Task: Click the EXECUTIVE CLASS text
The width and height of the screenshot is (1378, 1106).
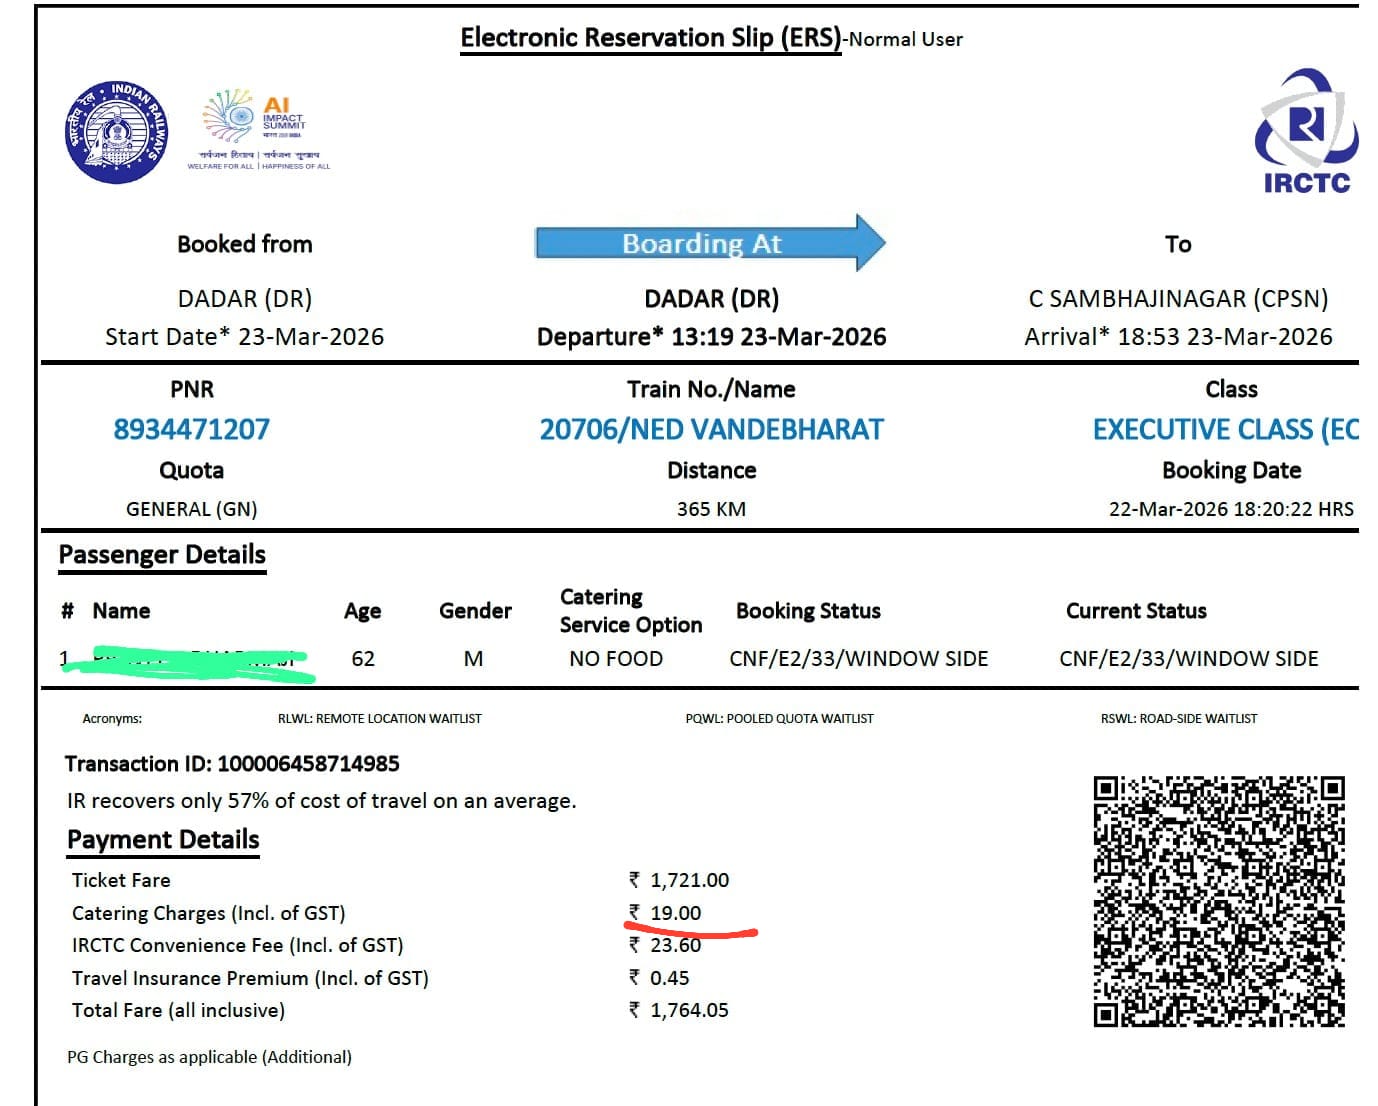Action: [1224, 429]
